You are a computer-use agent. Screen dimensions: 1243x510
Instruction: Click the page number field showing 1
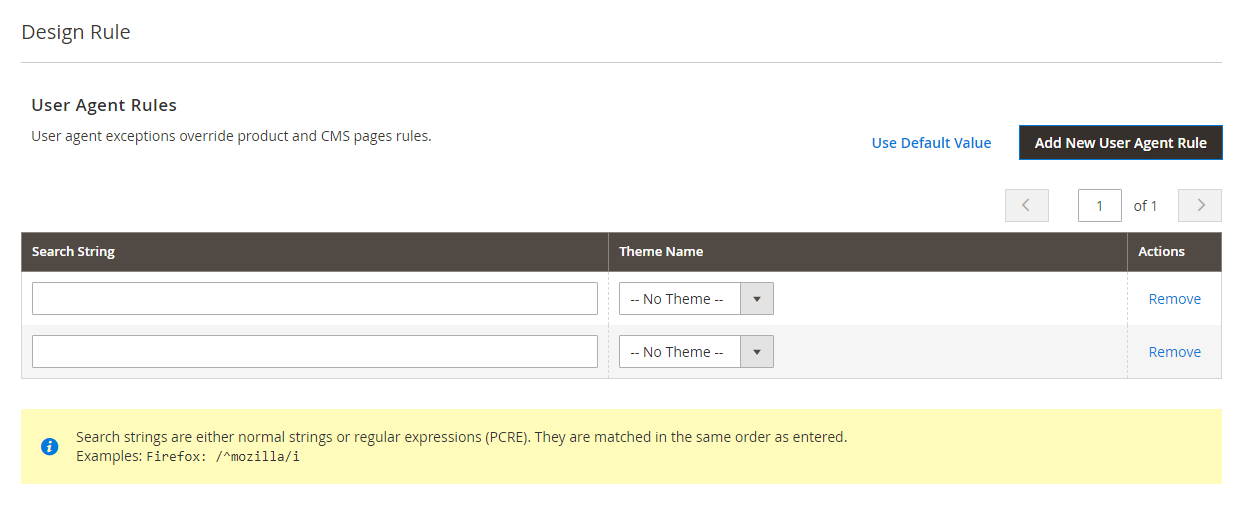(x=1100, y=205)
